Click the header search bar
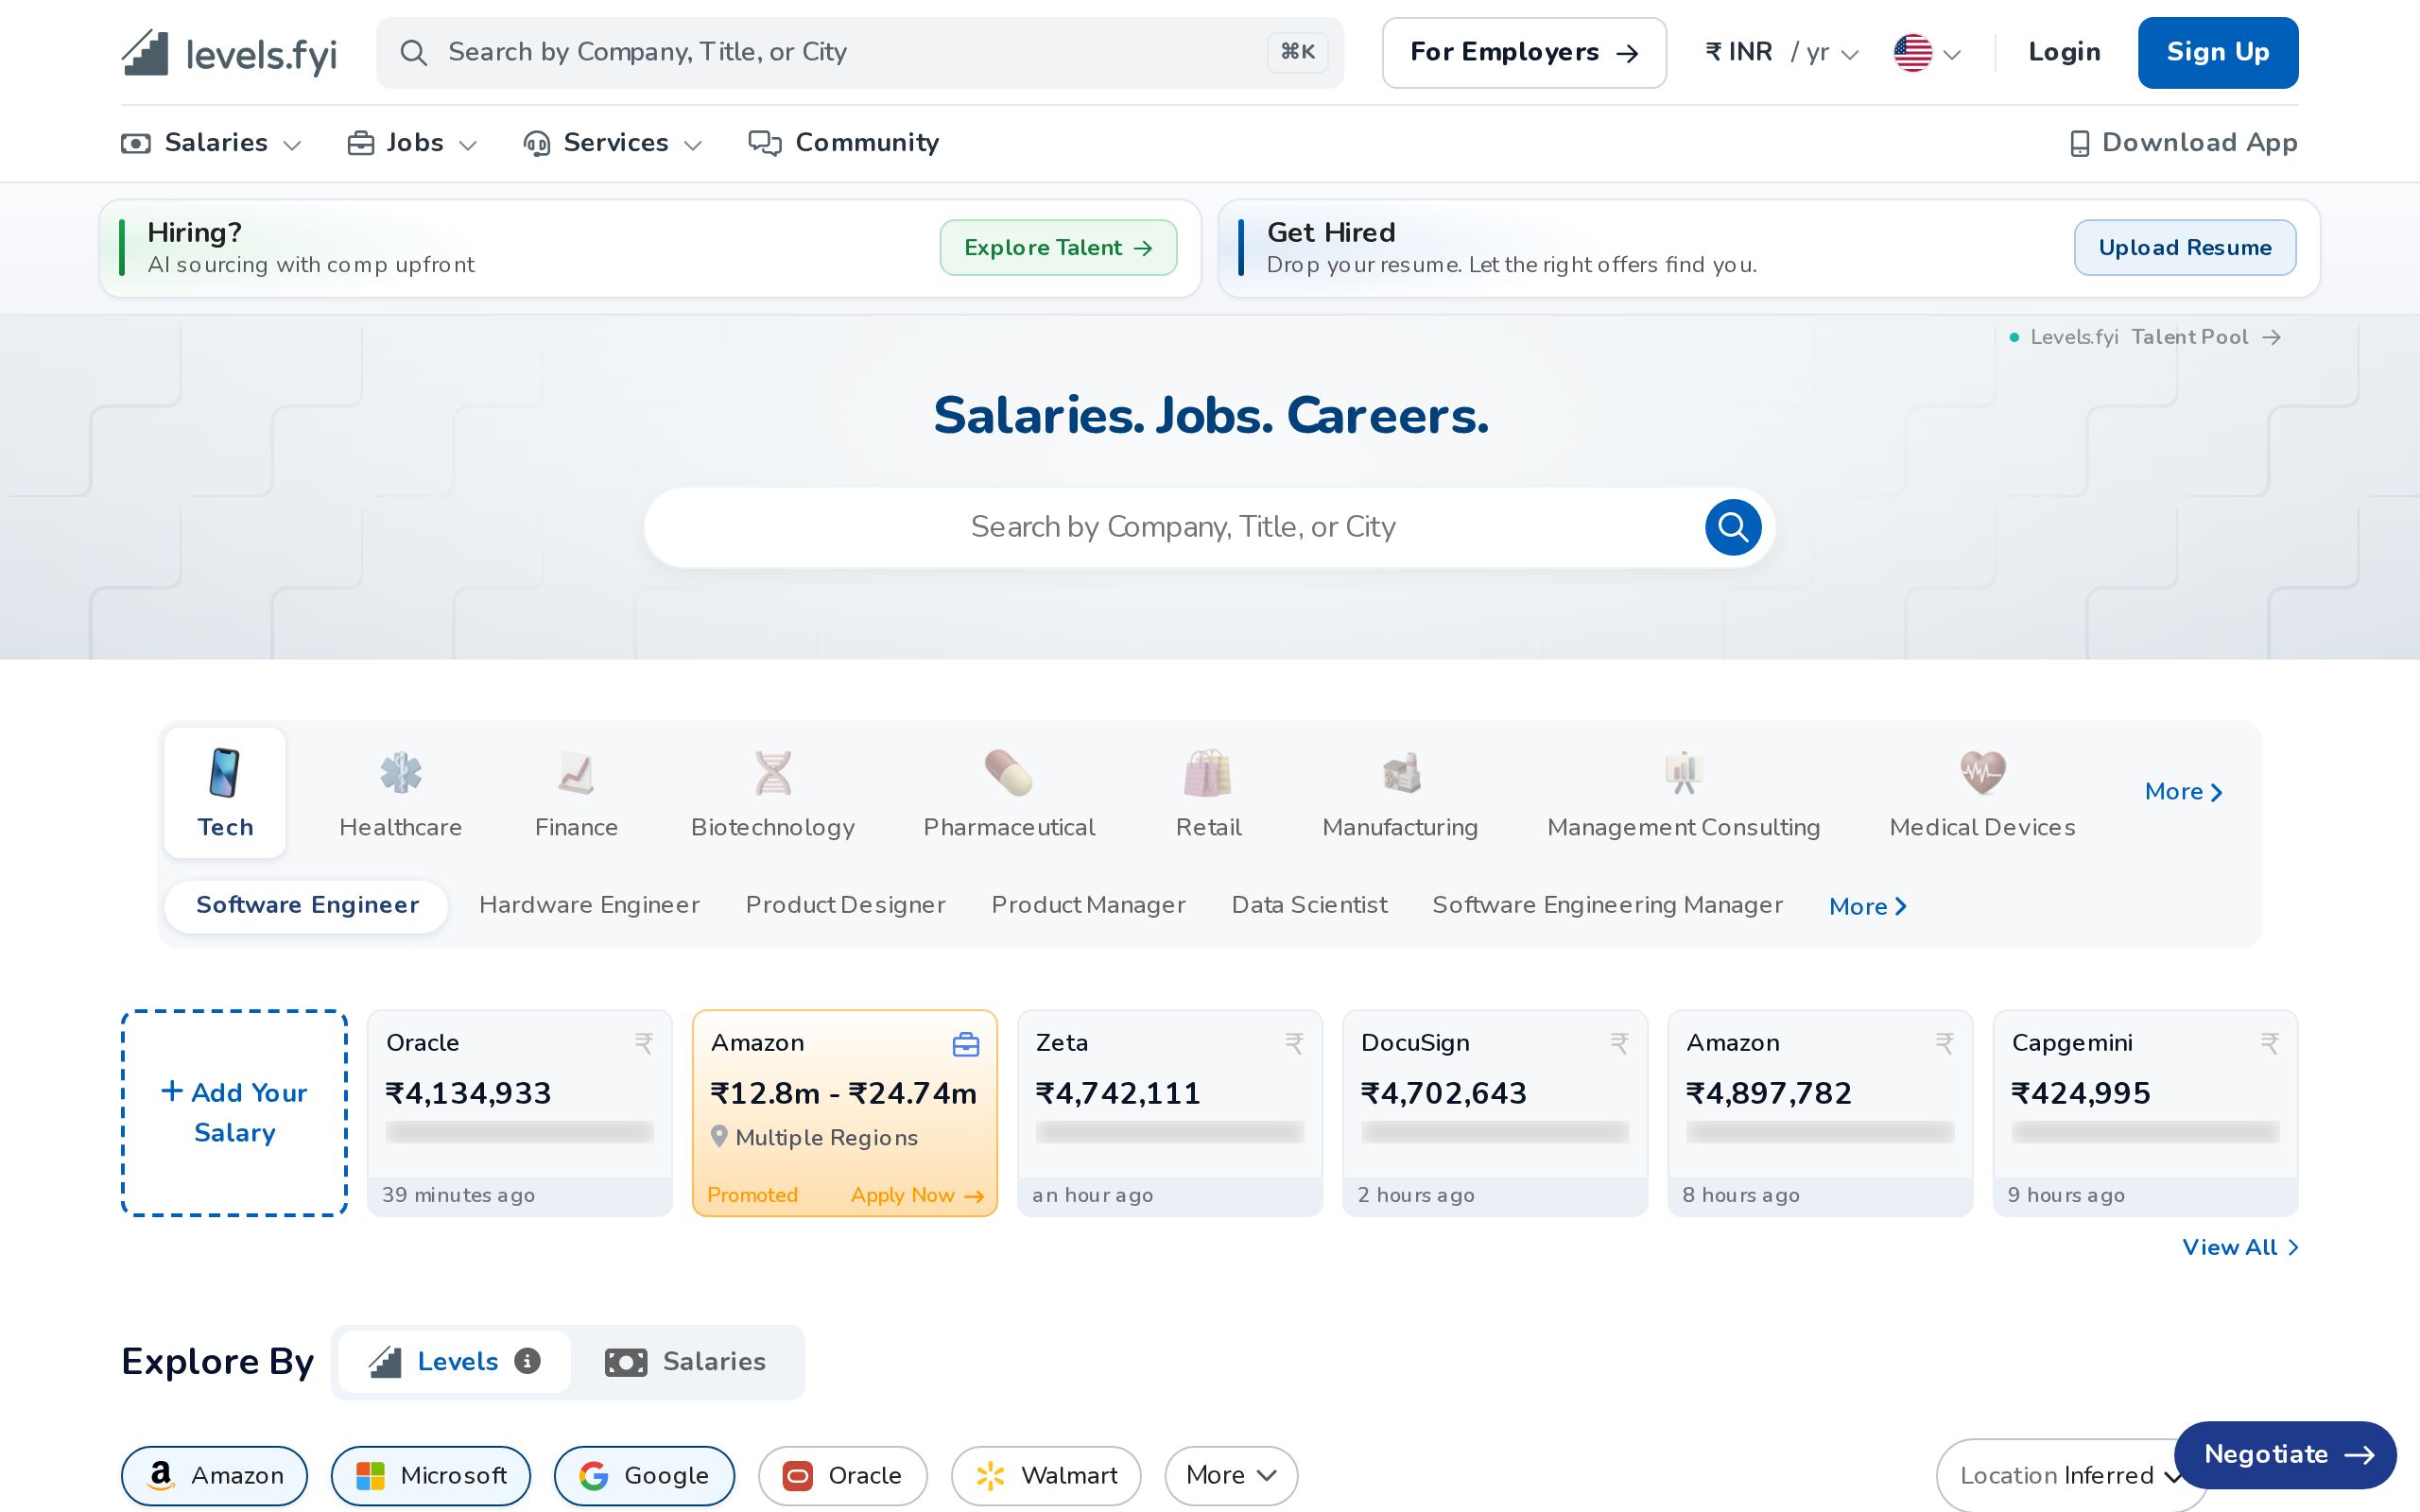2420x1512 pixels. 859,53
